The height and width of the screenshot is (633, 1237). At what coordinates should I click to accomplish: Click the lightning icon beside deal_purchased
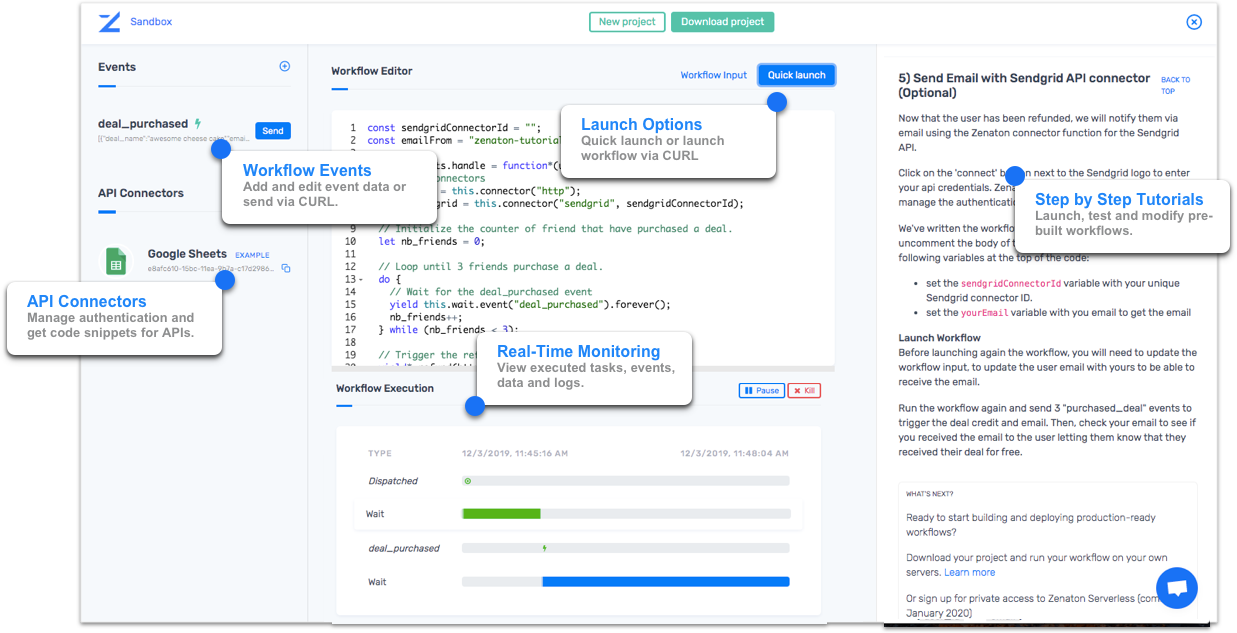(198, 124)
